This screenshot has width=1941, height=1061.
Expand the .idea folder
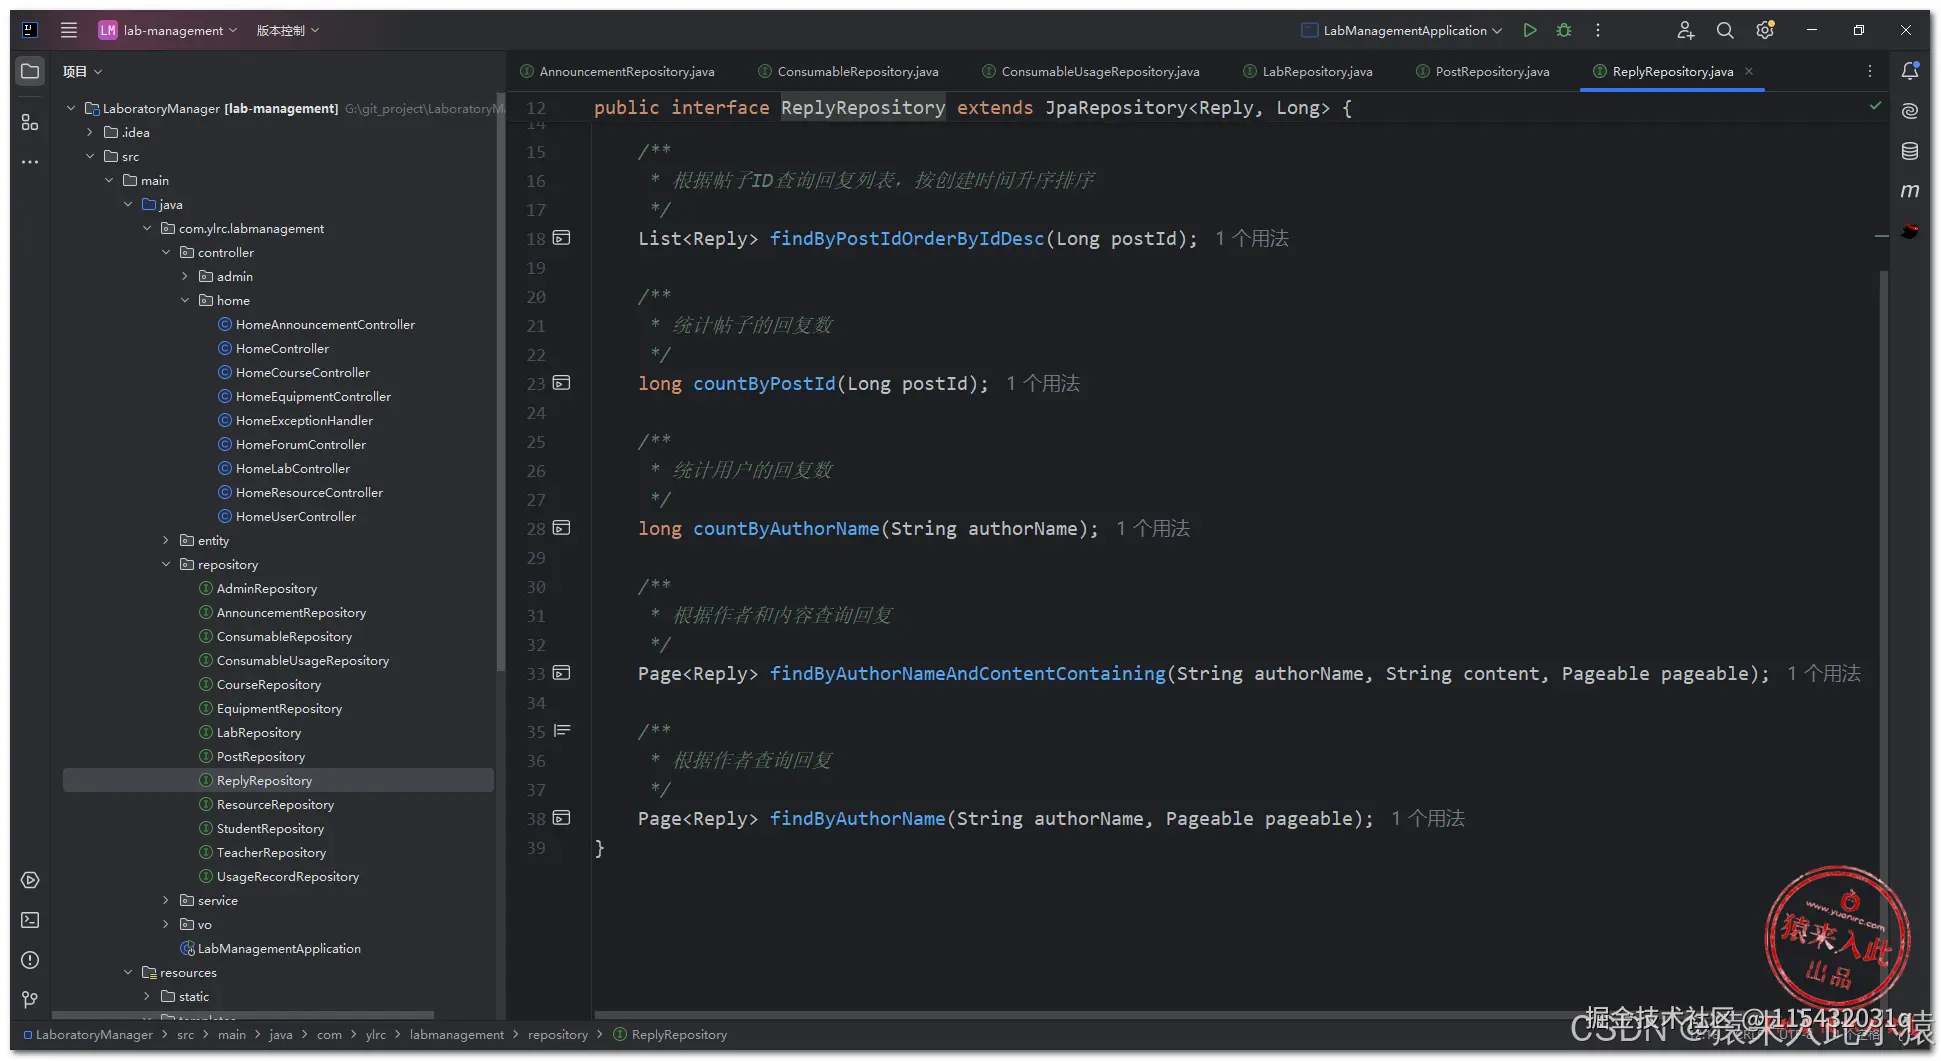click(x=90, y=132)
